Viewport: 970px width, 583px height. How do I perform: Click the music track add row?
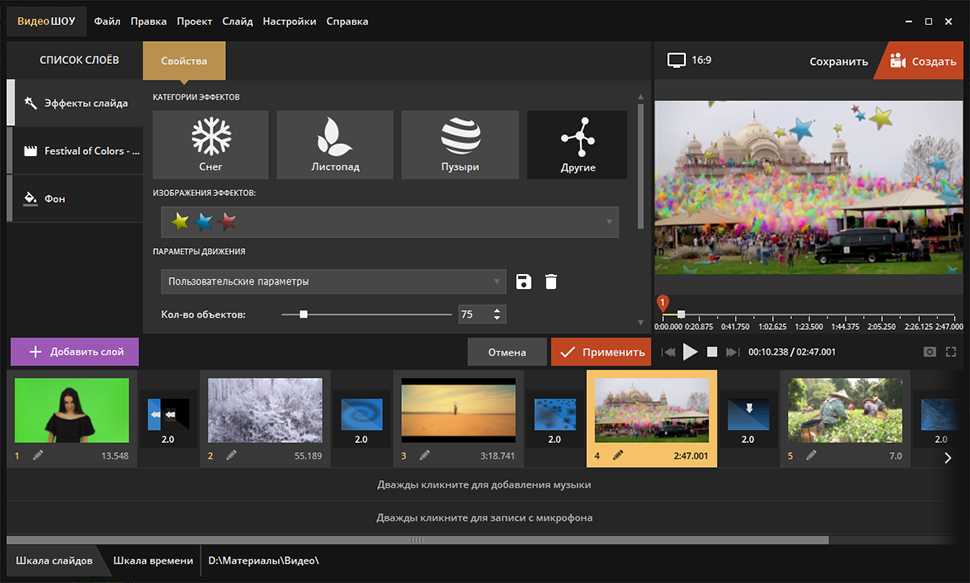pyautogui.click(x=484, y=485)
